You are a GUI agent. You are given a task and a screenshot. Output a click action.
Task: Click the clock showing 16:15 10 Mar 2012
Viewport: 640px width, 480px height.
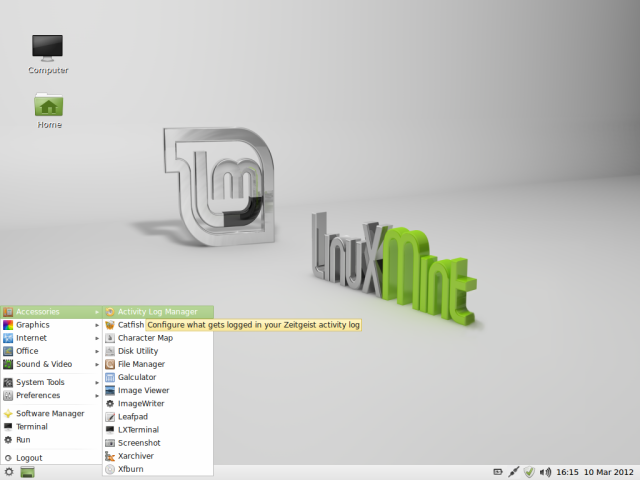(x=595, y=472)
